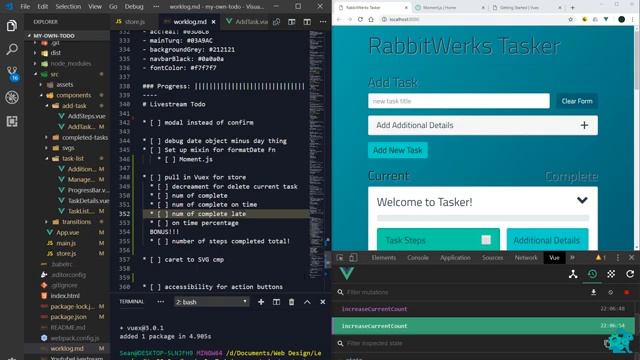Show more DevTools tabs chevron

click(x=572, y=258)
